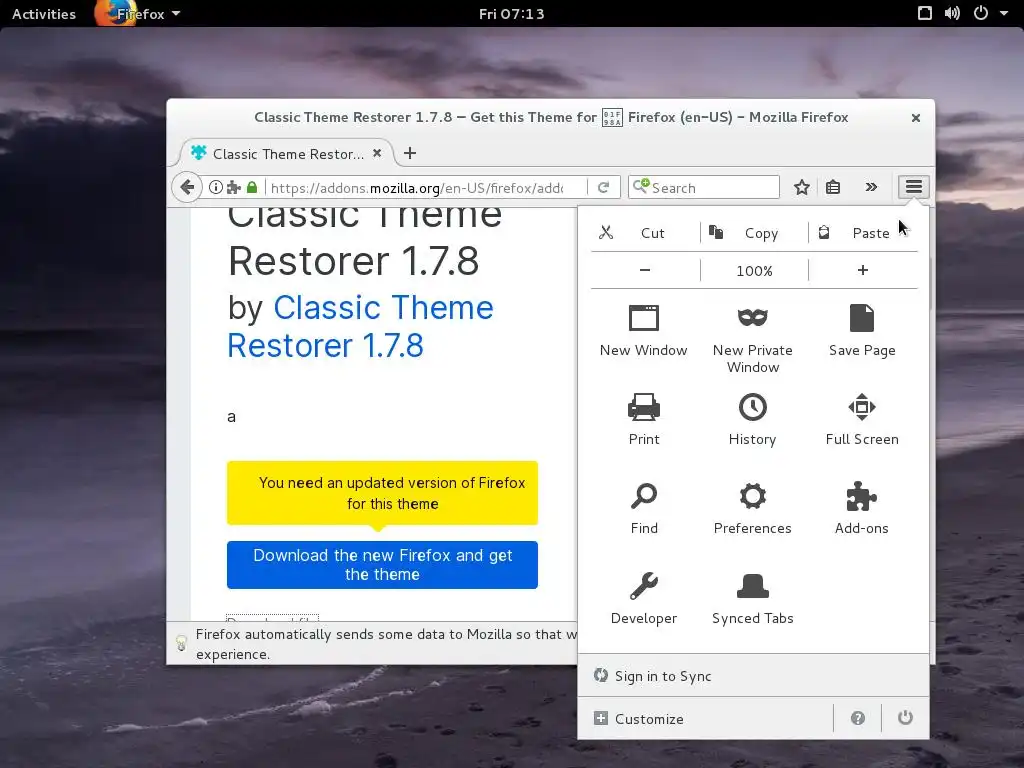Viewport: 1024px width, 768px height.
Task: Open the Find tool
Action: (x=644, y=509)
